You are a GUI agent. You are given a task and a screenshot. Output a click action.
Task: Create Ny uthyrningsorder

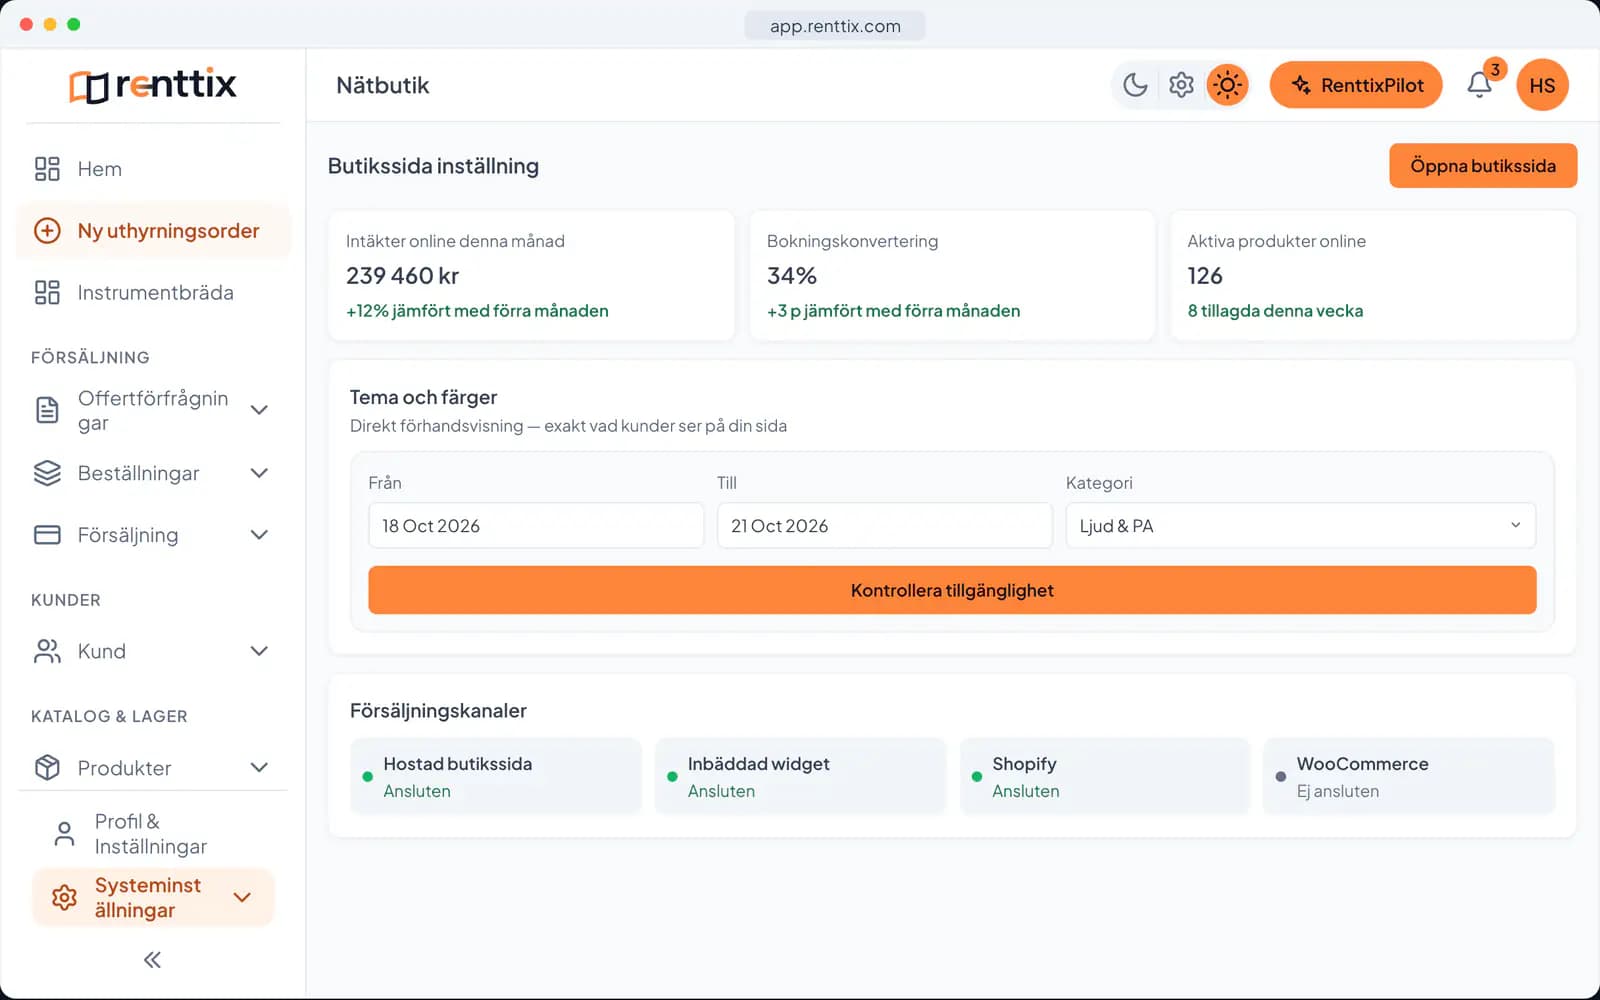click(153, 231)
